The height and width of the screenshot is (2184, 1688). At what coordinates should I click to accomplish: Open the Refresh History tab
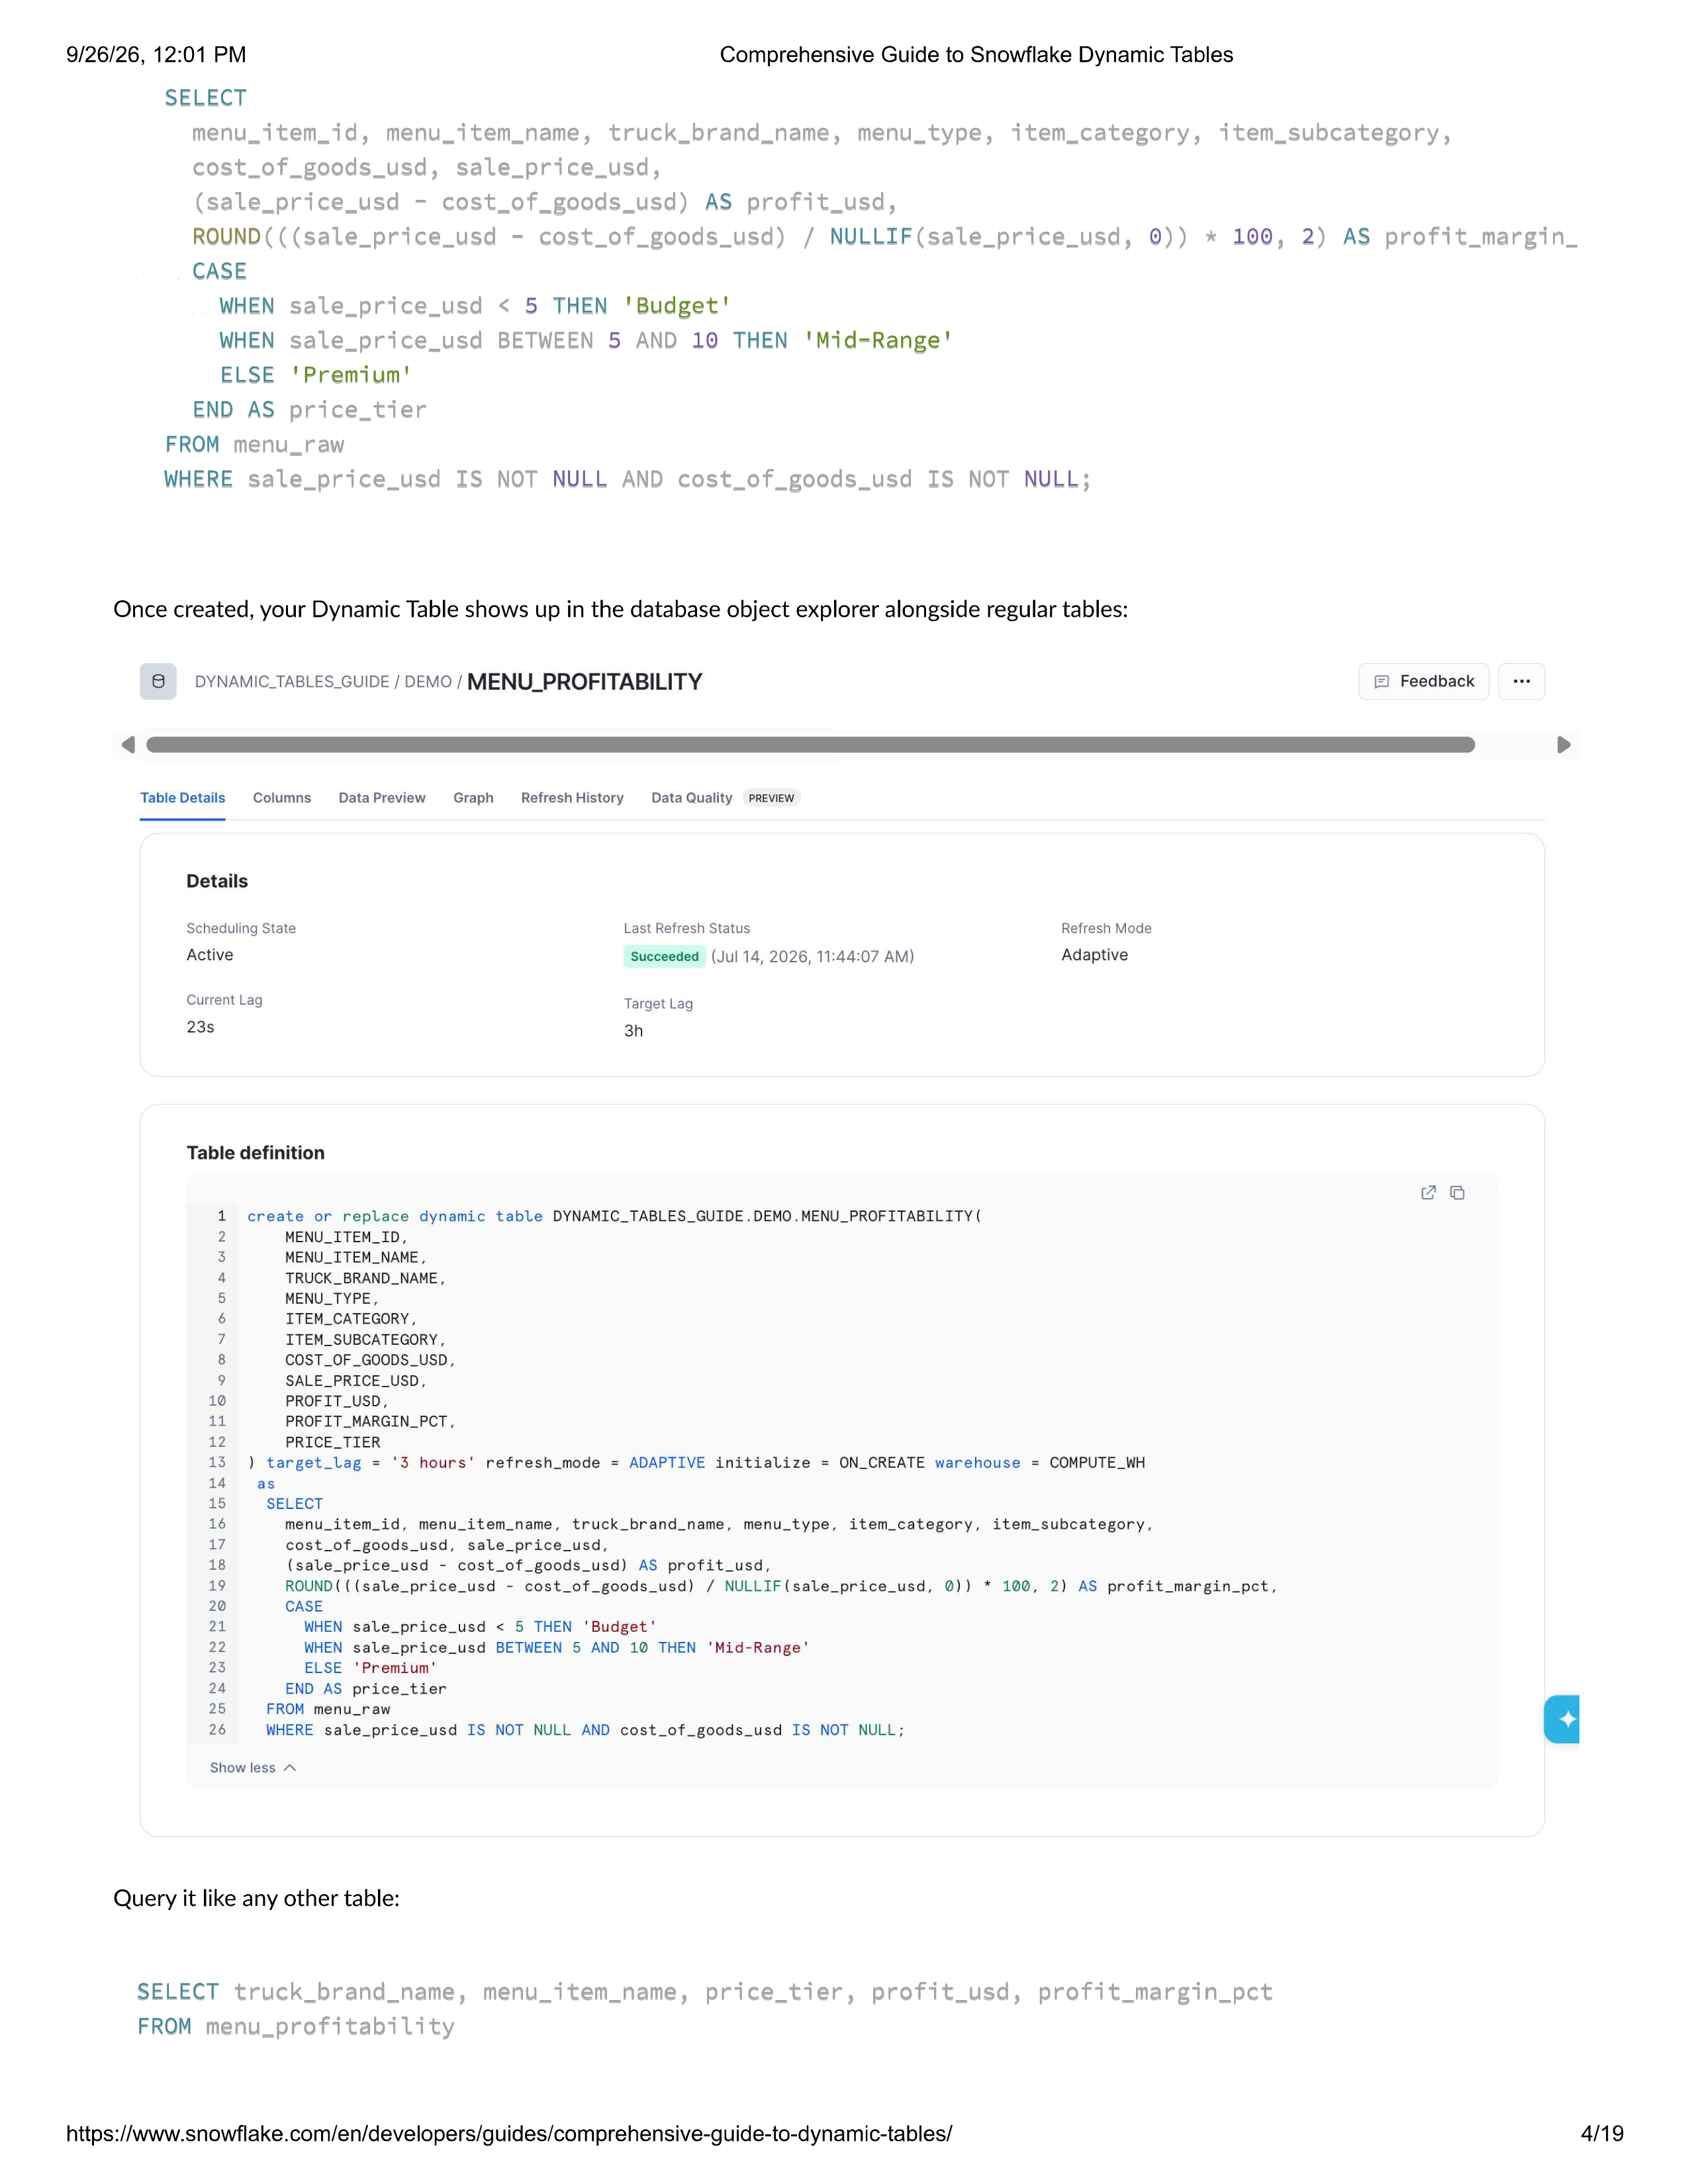coord(572,798)
